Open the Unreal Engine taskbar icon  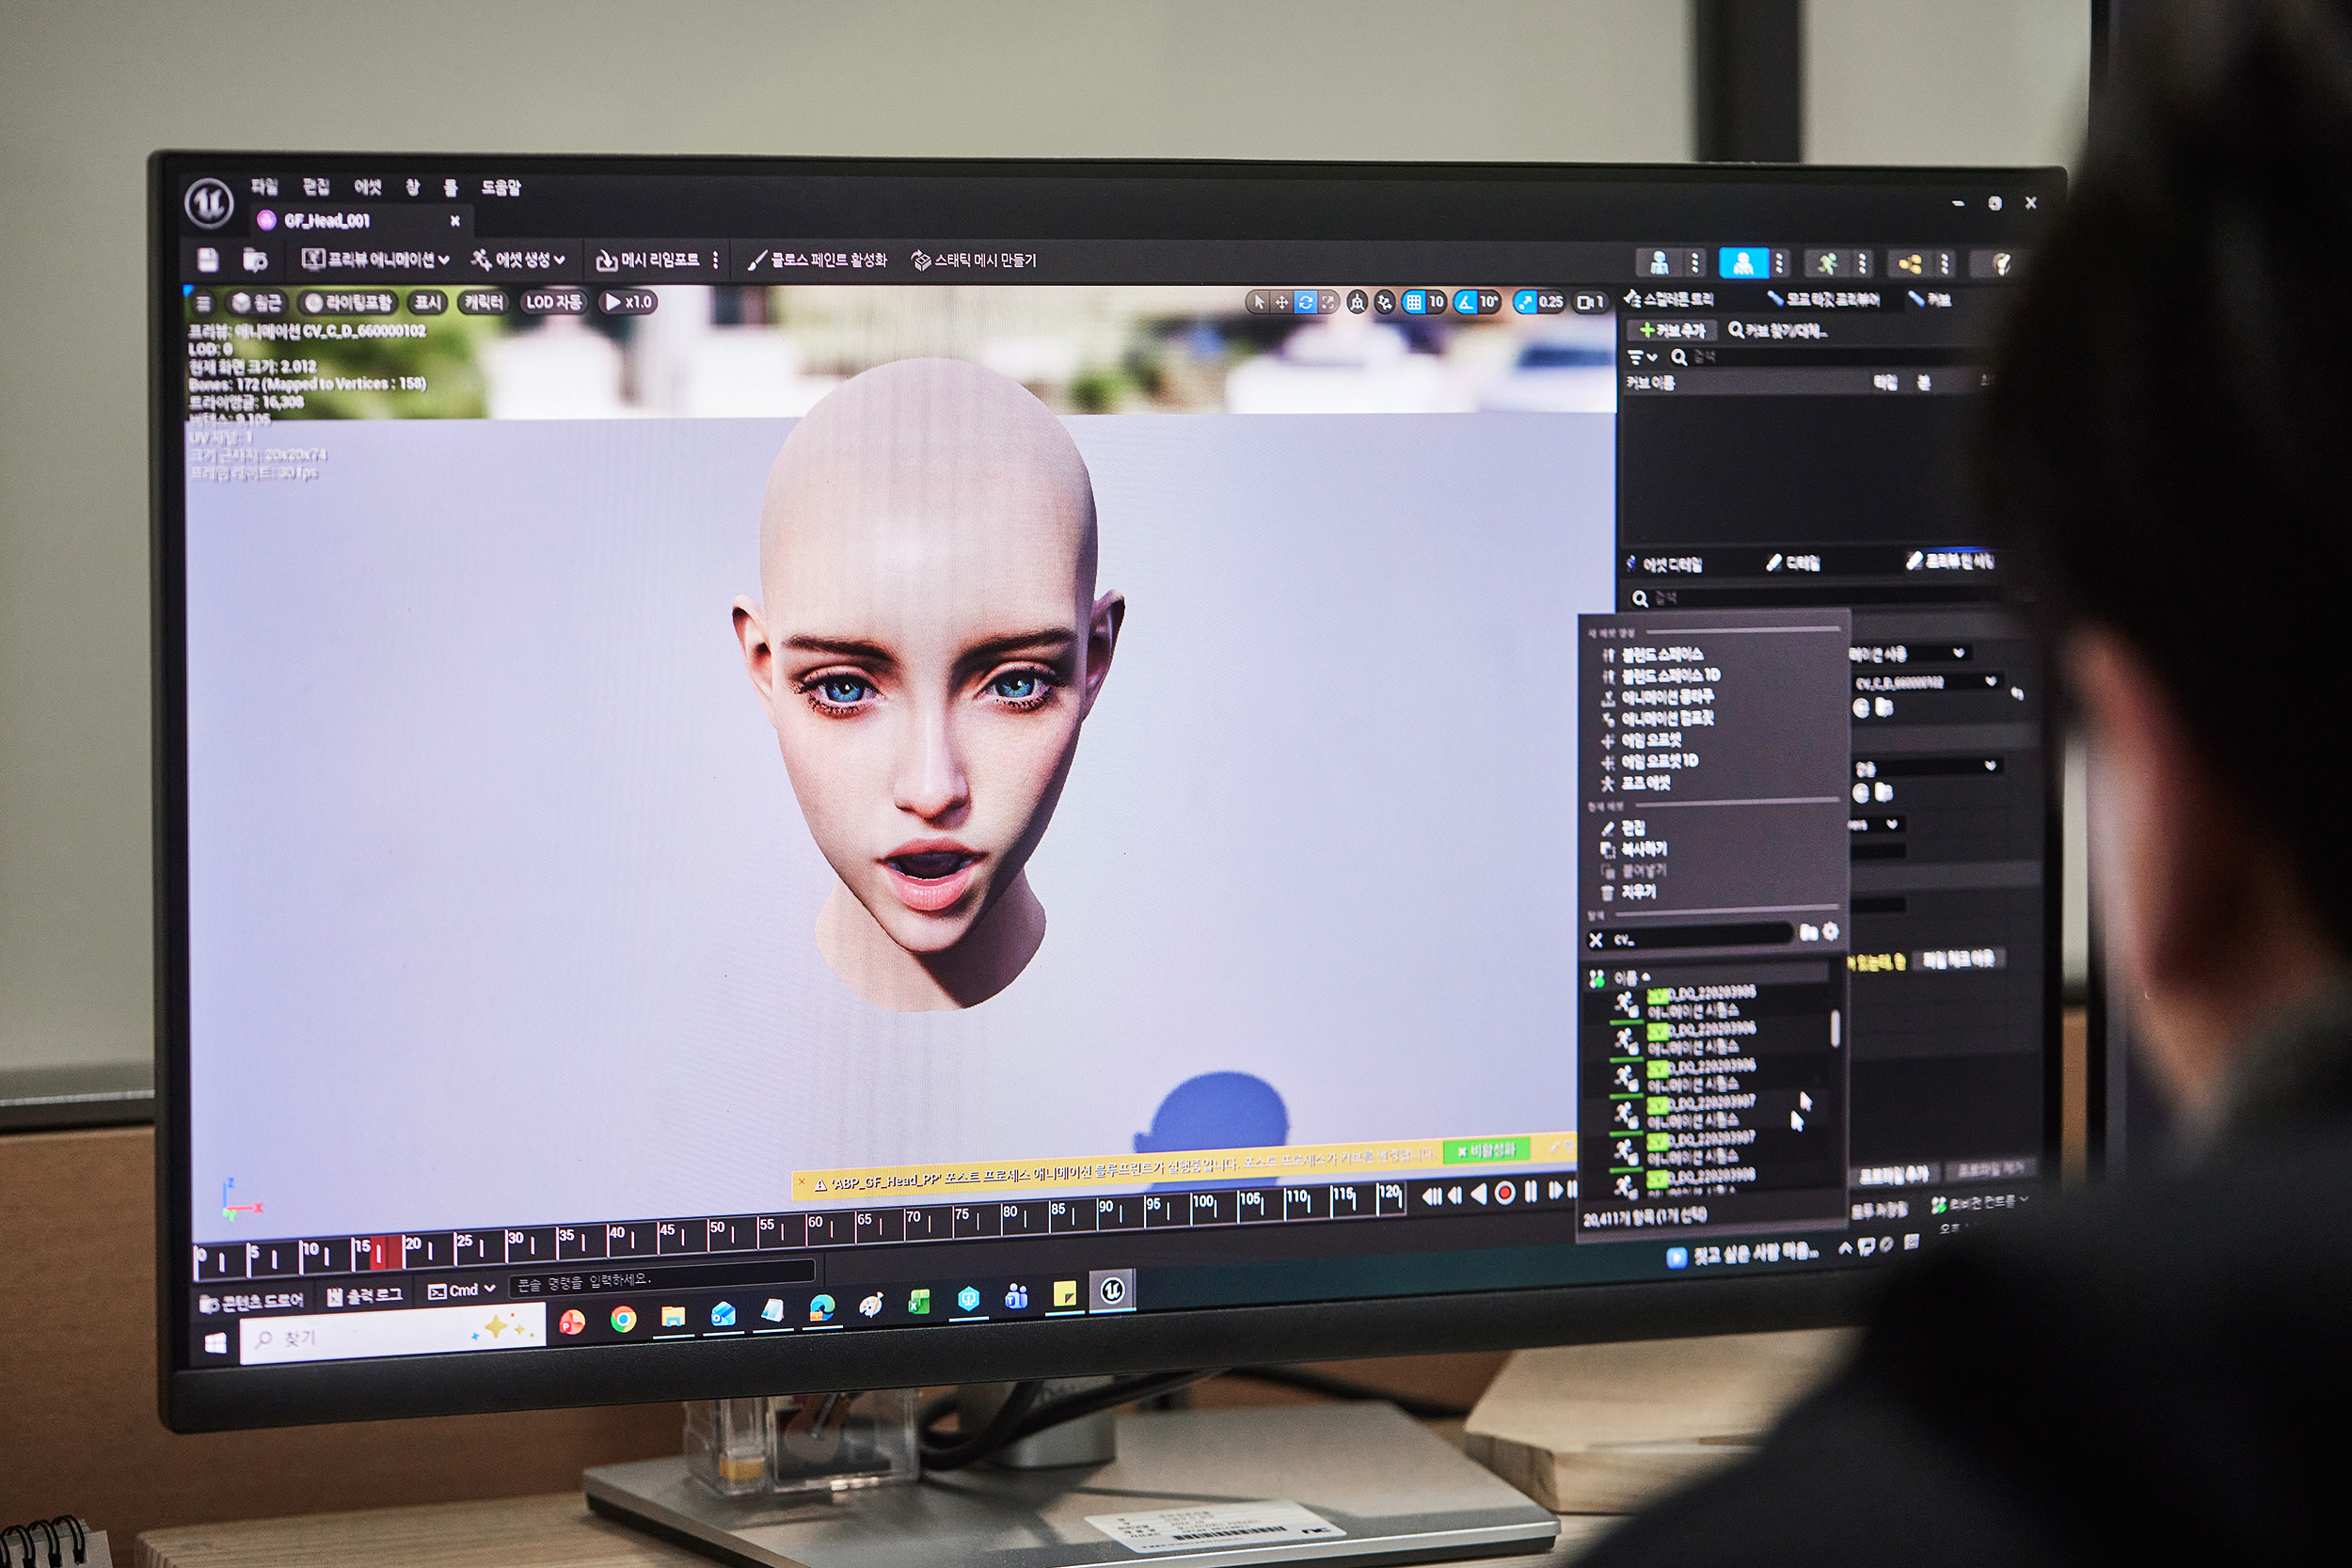pos(1112,1291)
